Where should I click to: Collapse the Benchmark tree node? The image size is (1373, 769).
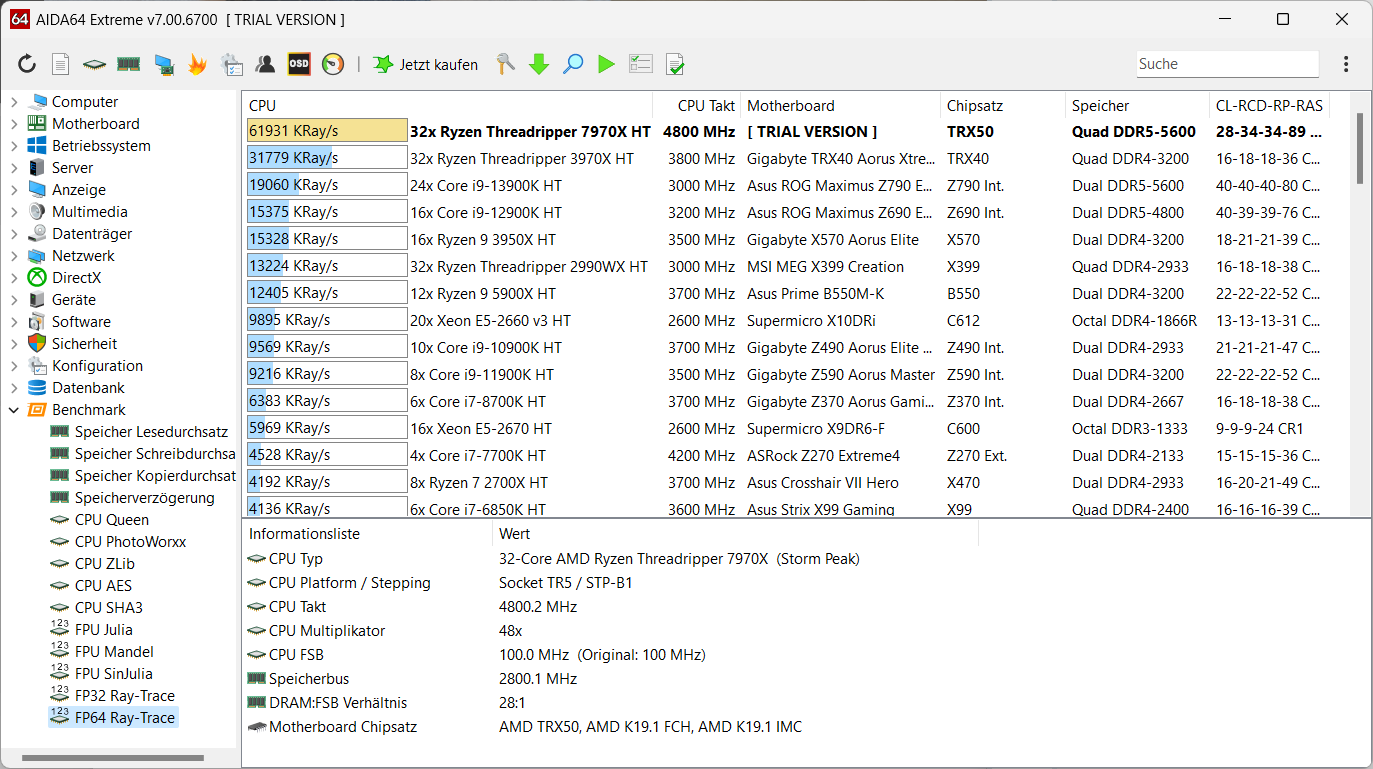(x=14, y=410)
